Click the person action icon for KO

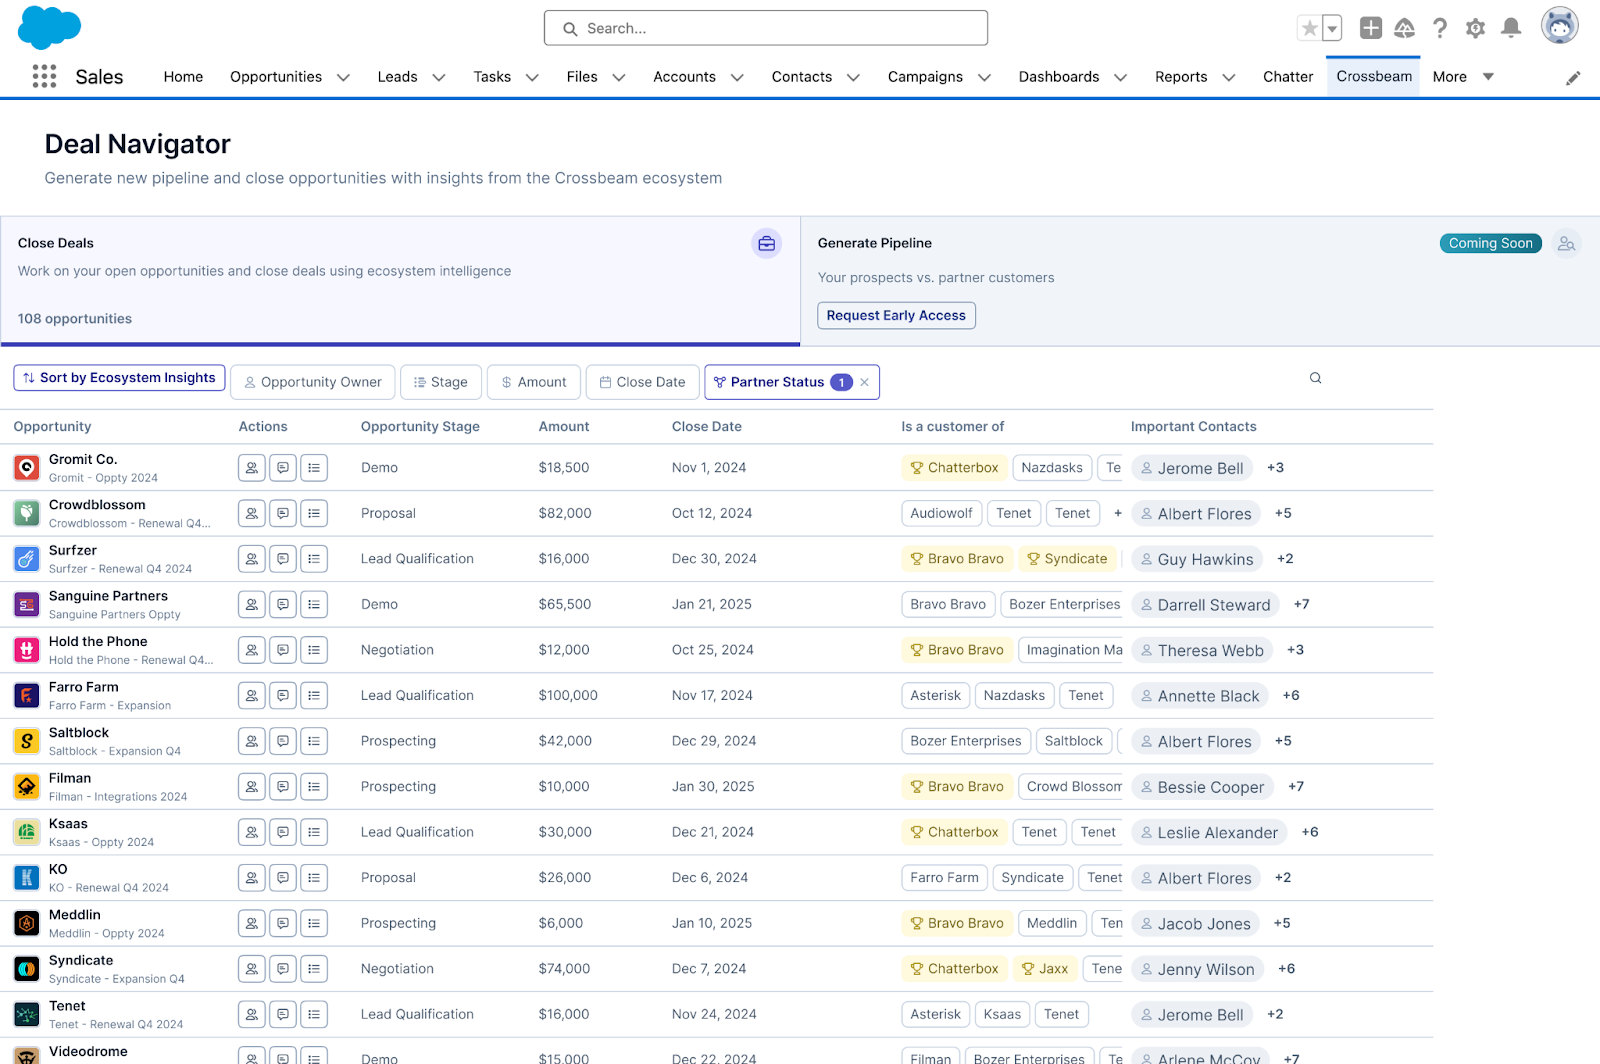[252, 877]
